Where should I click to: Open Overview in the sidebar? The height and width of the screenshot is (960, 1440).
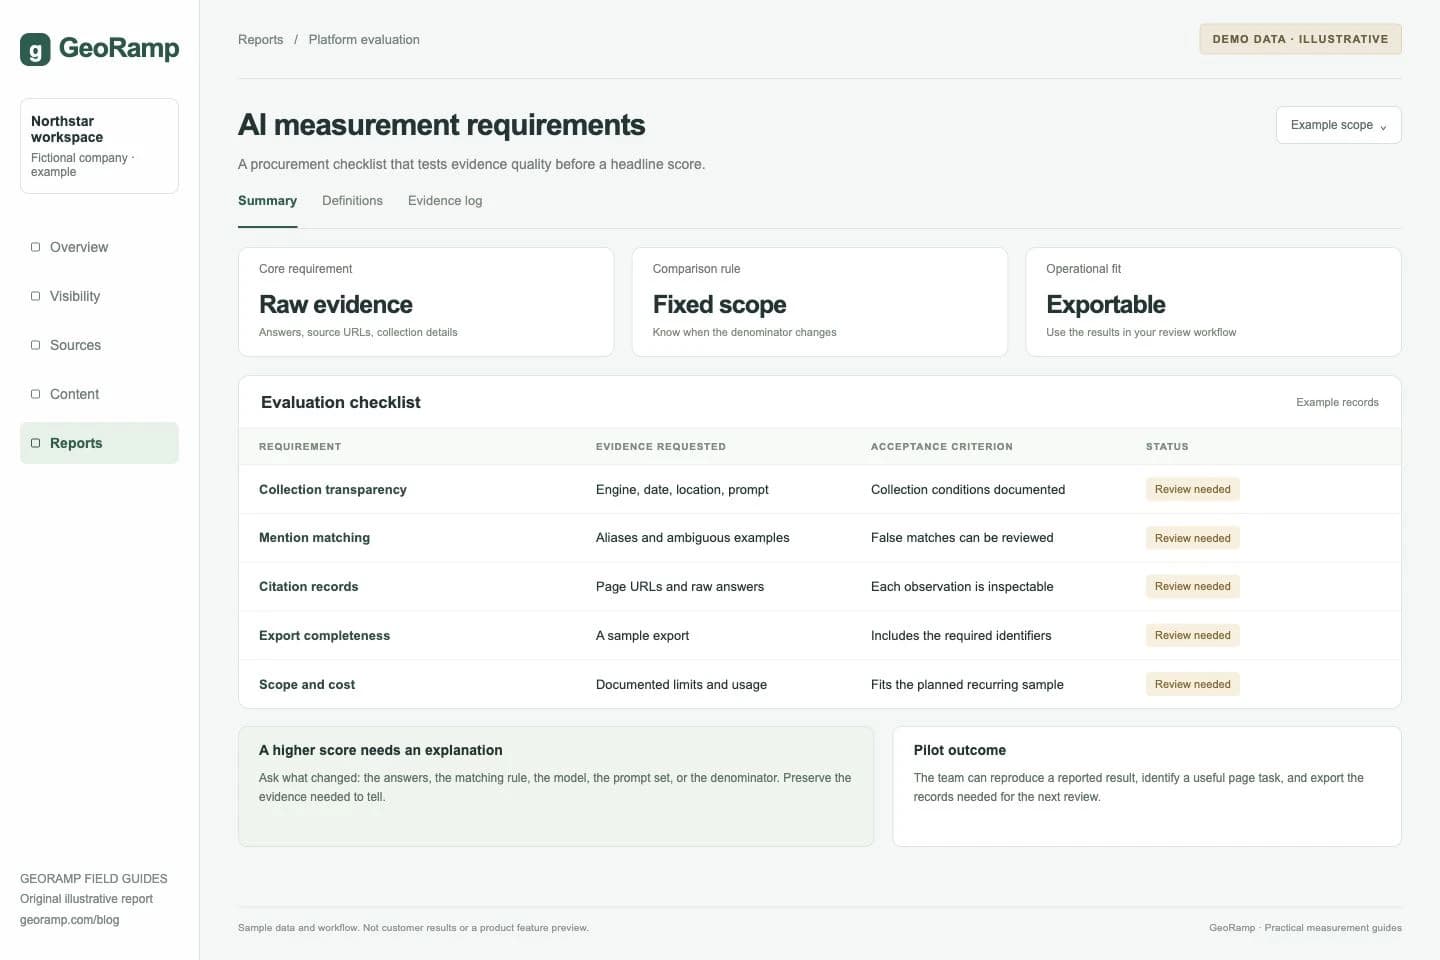[99, 247]
